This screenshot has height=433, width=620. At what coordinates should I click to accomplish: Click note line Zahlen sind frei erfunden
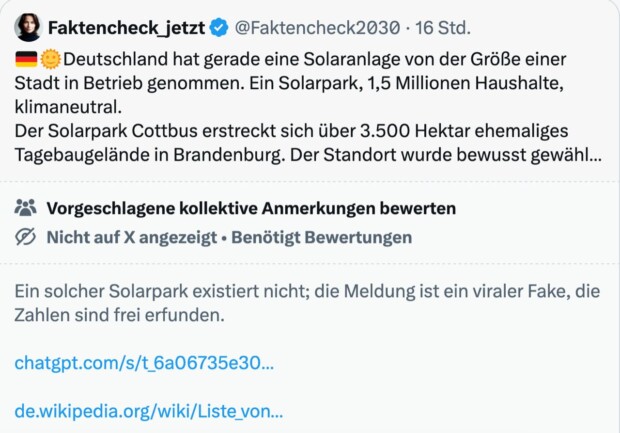pyautogui.click(x=119, y=316)
